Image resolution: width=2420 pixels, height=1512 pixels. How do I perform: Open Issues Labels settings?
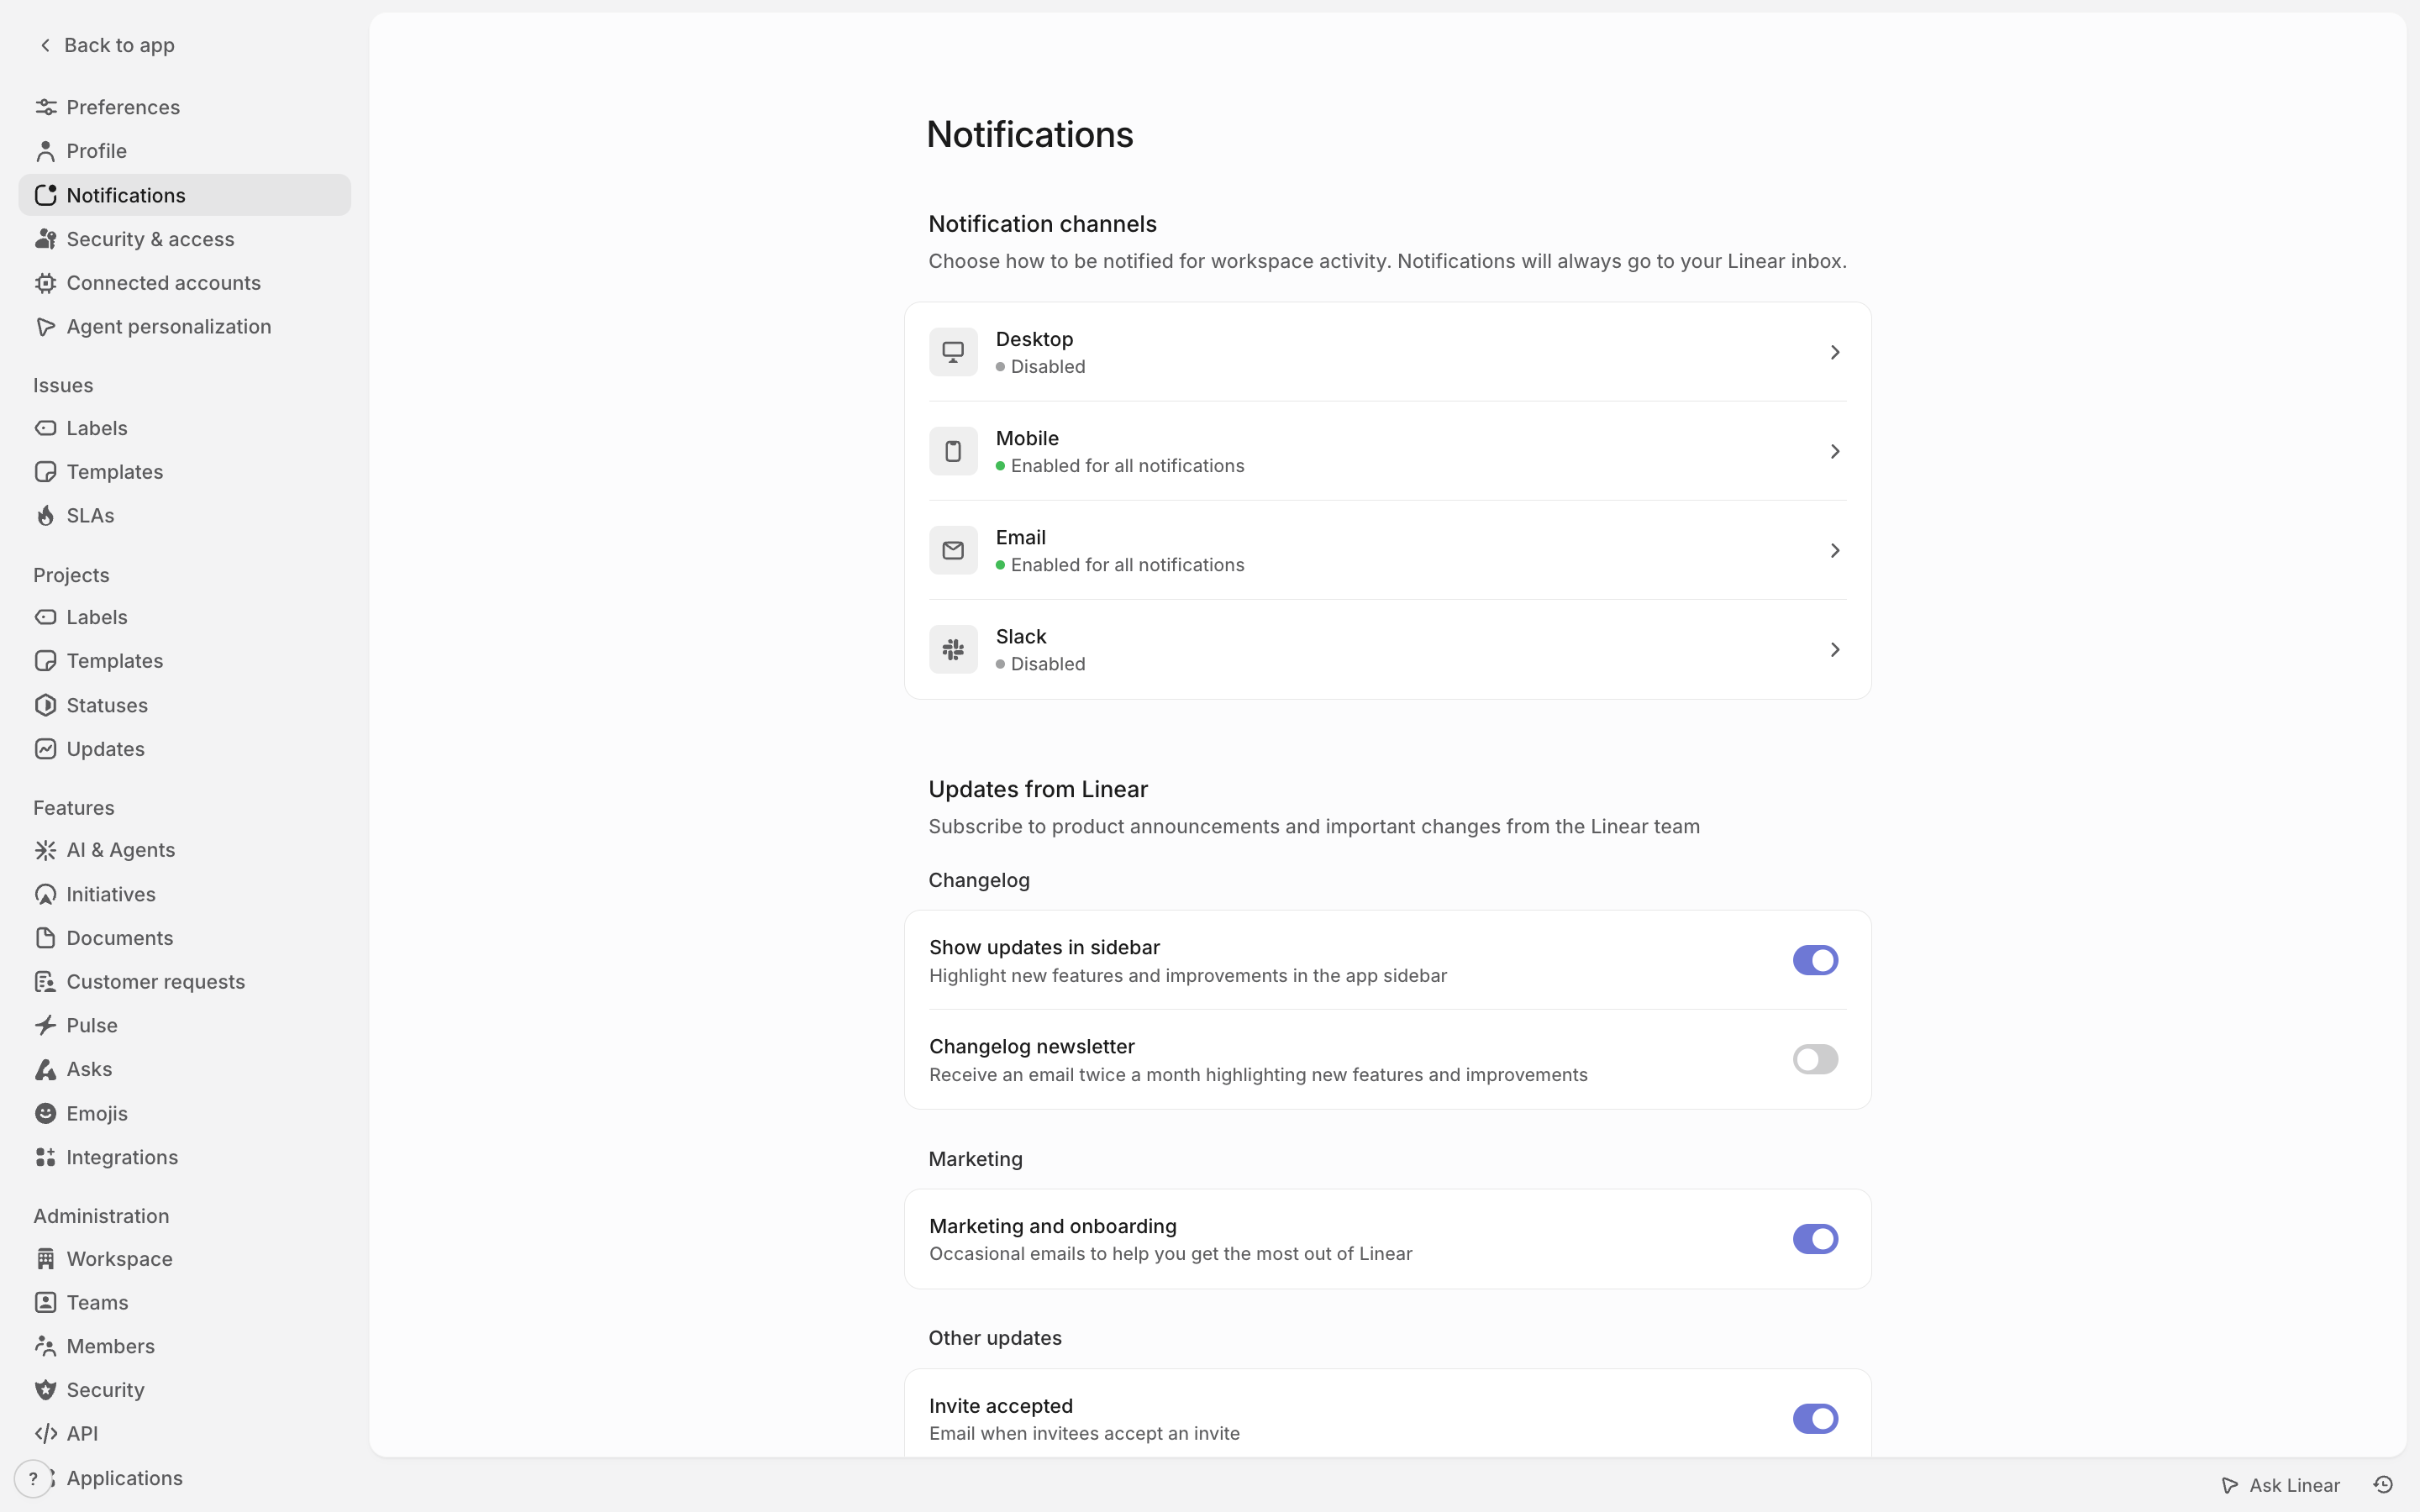pyautogui.click(x=185, y=428)
